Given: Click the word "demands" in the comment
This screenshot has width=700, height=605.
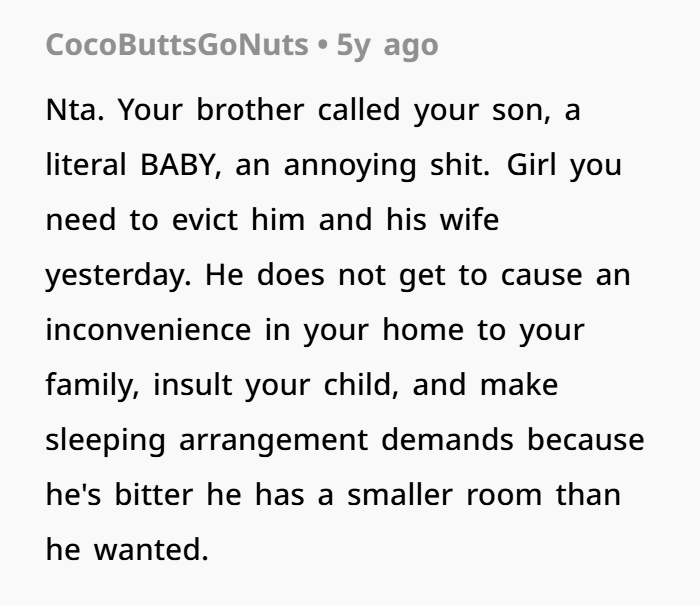Looking at the screenshot, I should (461, 439).
